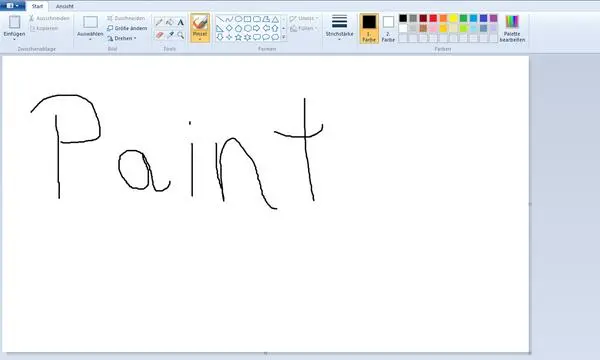
Task: Pick the brown color swatch
Action: click(x=423, y=28)
